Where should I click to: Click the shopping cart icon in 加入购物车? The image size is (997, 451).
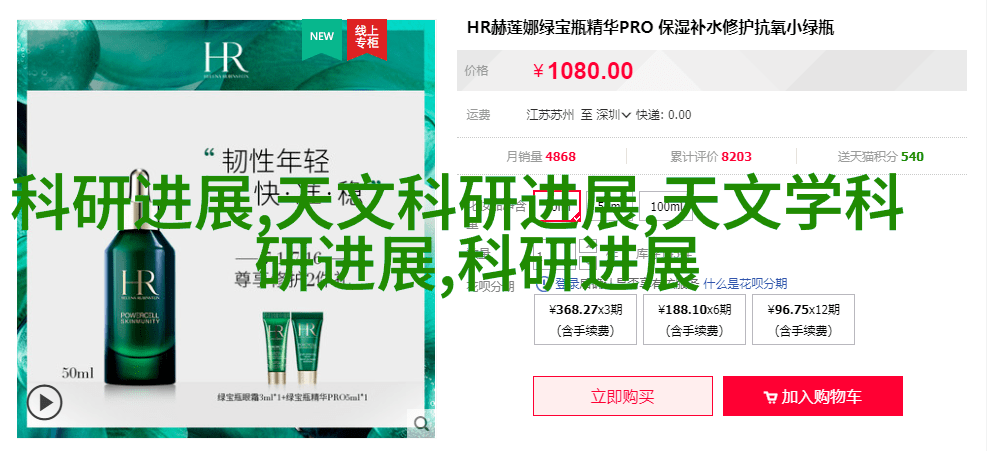(770, 398)
